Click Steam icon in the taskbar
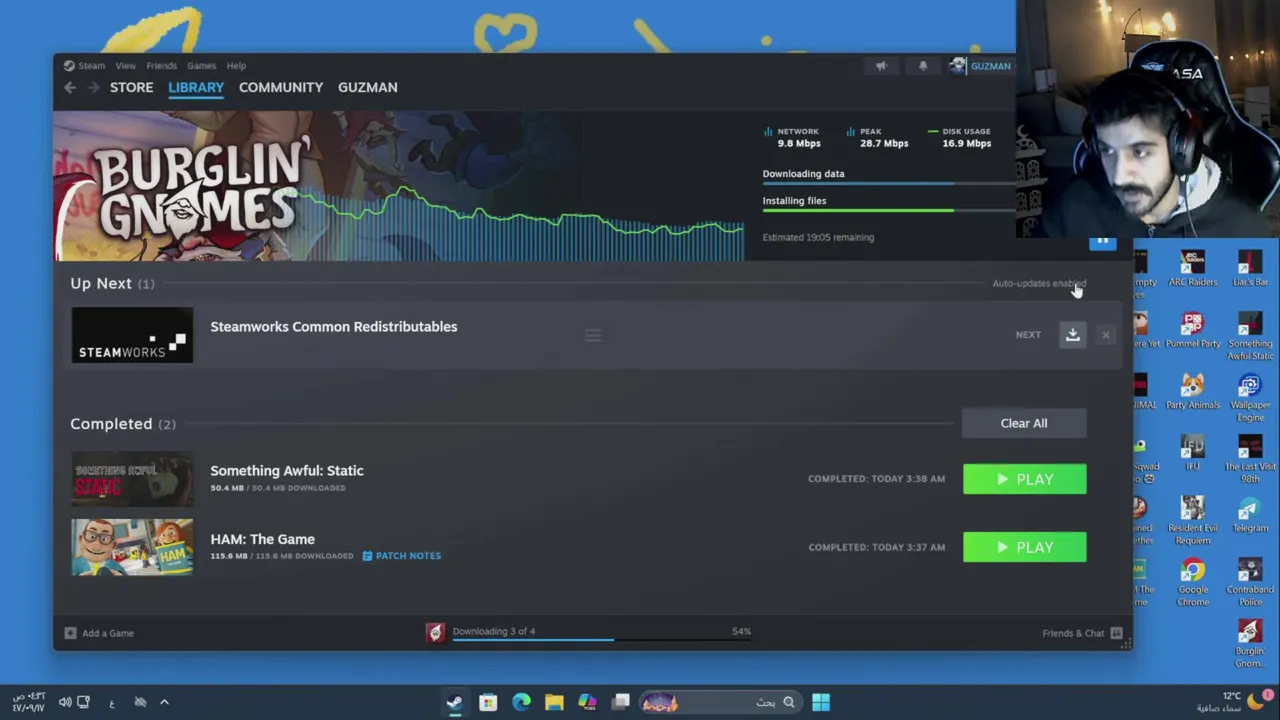The height and width of the screenshot is (720, 1280). (455, 702)
